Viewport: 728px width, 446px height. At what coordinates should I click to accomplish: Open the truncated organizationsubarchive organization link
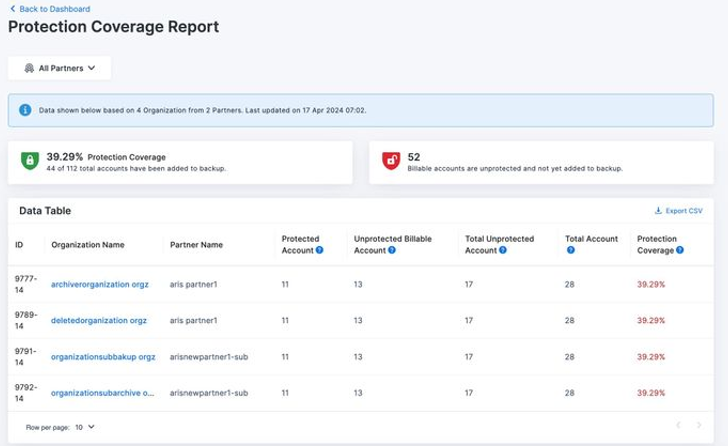tap(103, 393)
